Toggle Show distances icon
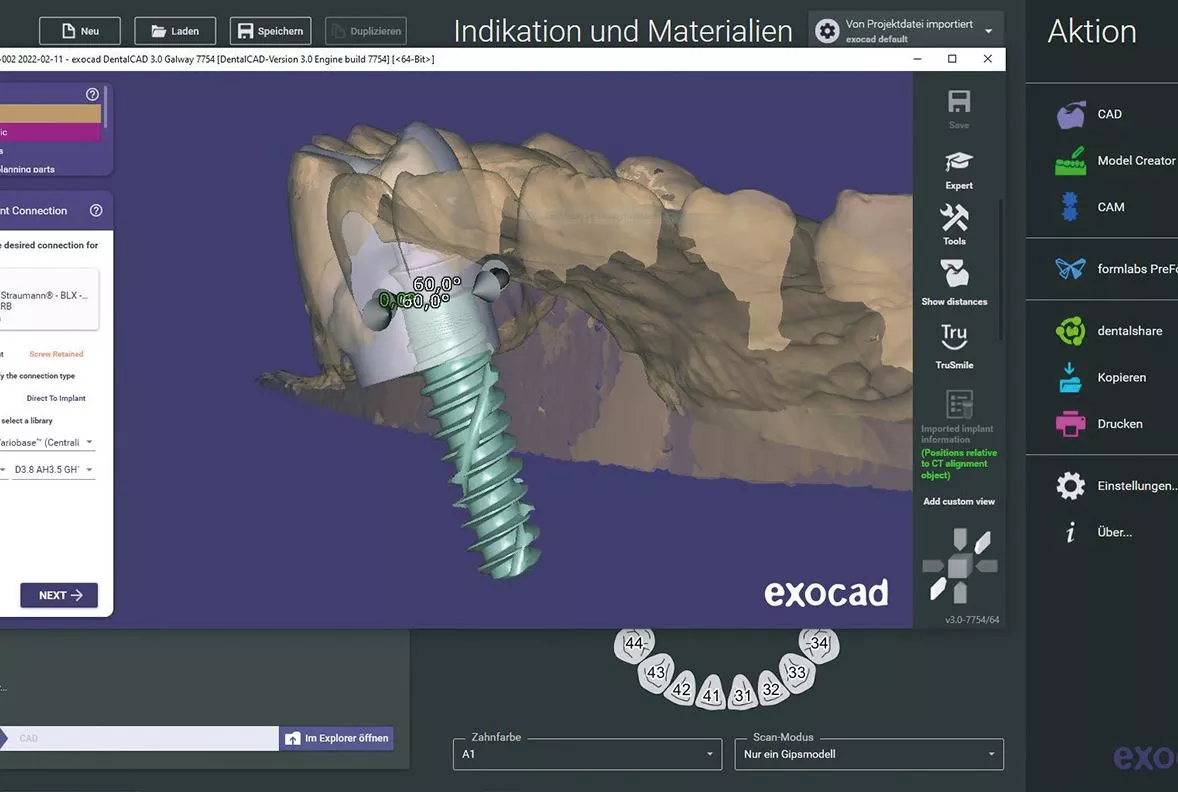This screenshot has width=1178, height=792. pyautogui.click(x=955, y=274)
